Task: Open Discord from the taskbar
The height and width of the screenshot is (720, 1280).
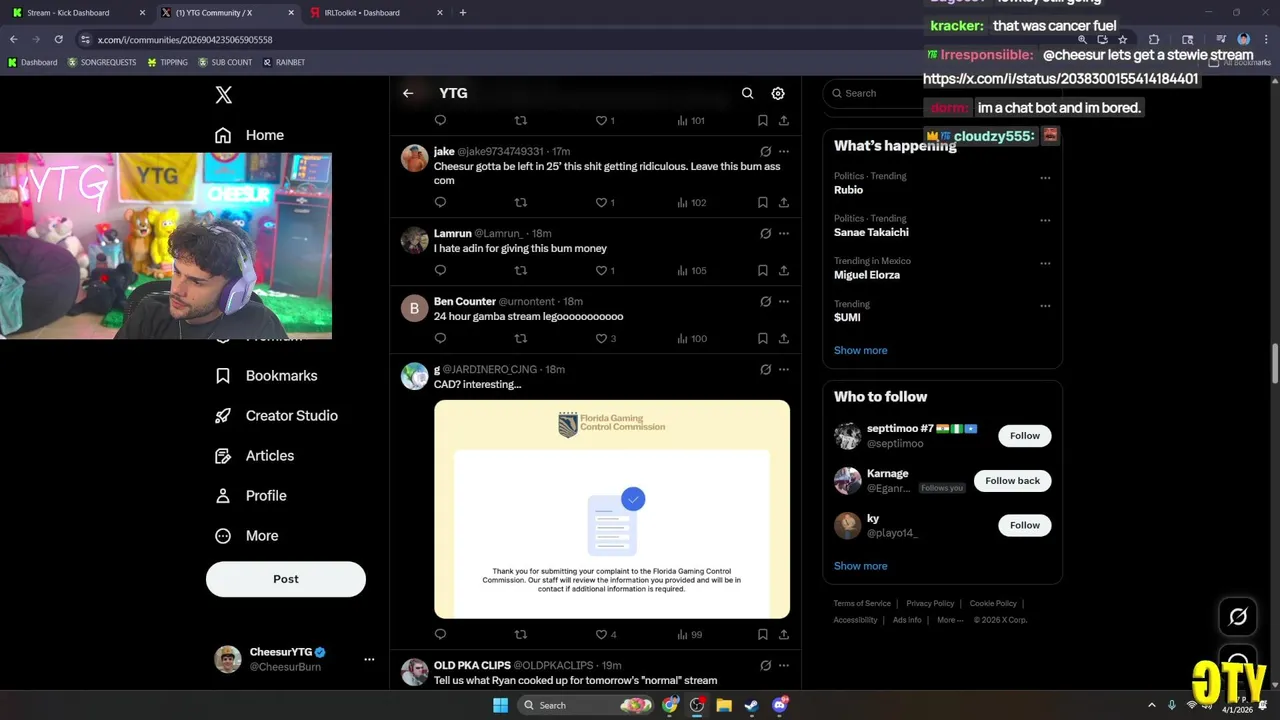Action: coord(779,705)
